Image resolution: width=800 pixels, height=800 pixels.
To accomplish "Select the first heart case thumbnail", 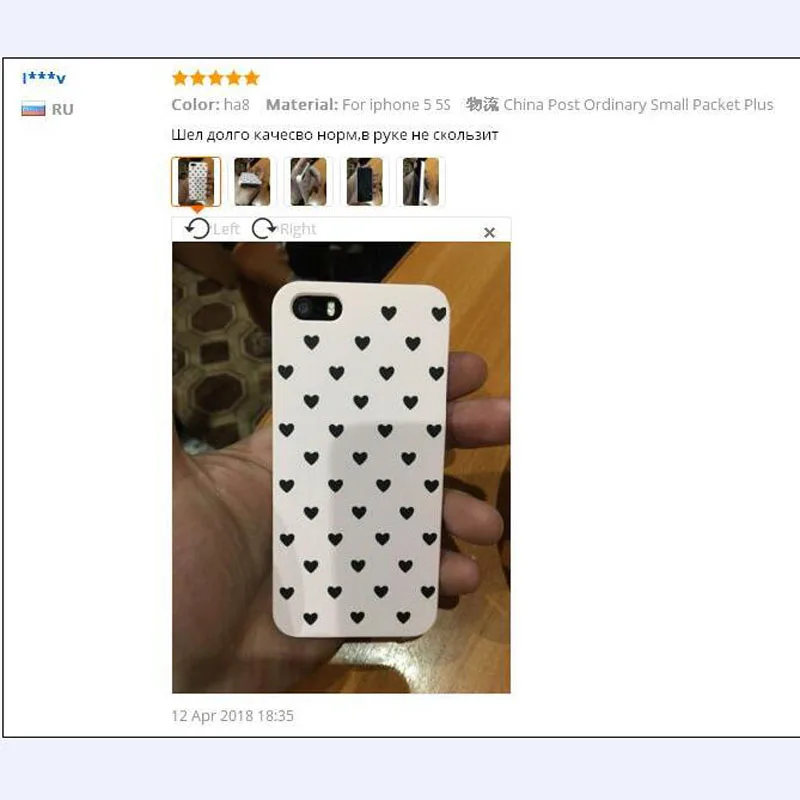I will (x=196, y=182).
